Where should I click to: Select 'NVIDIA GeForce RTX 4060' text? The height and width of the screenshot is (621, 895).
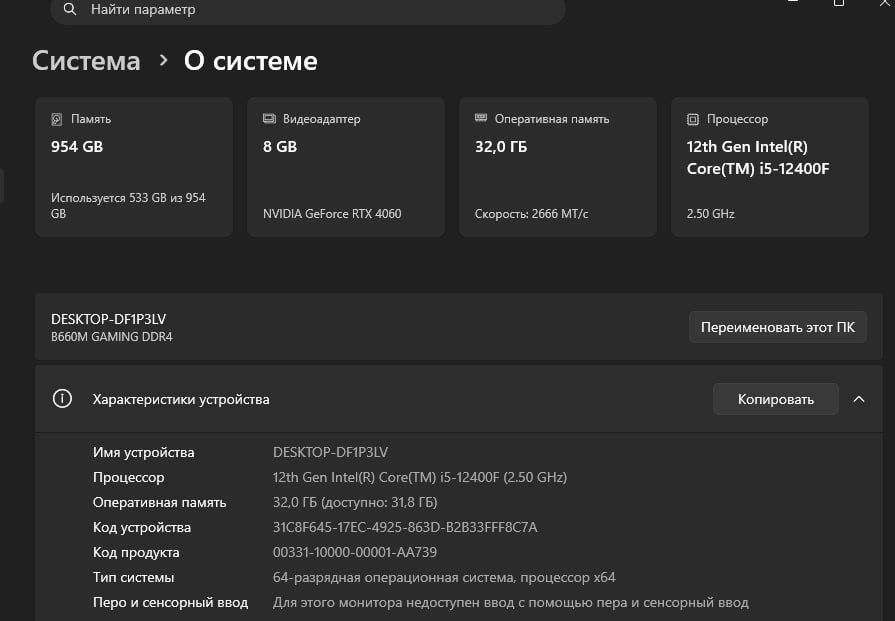pyautogui.click(x=332, y=213)
